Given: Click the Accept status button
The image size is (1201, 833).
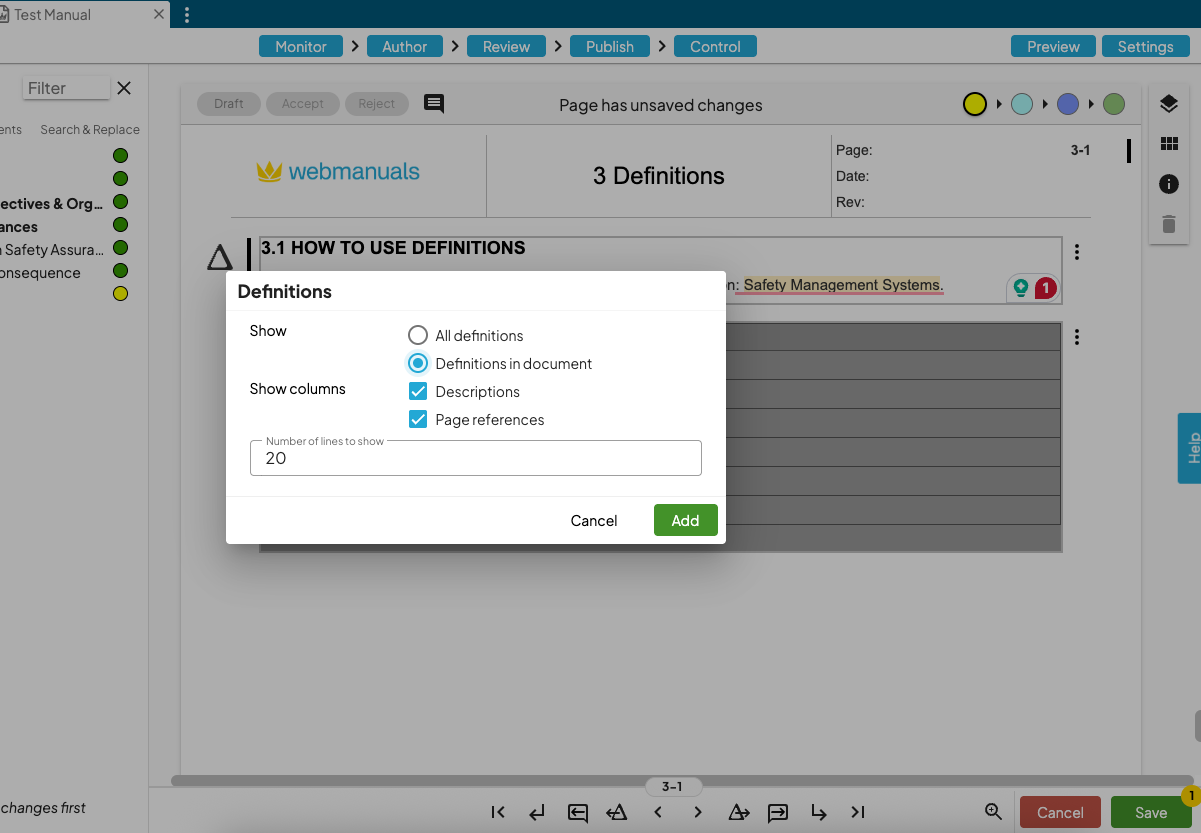Looking at the screenshot, I should coord(303,104).
